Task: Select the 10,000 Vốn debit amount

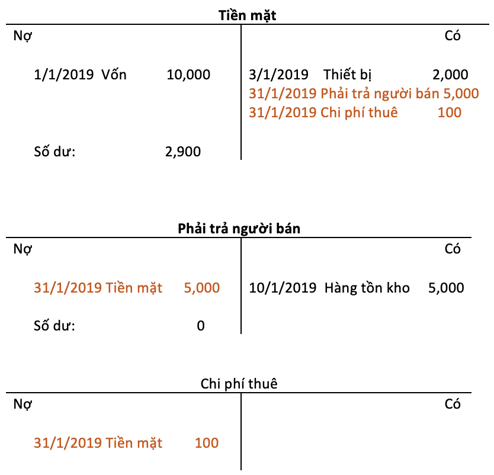Action: [x=189, y=75]
